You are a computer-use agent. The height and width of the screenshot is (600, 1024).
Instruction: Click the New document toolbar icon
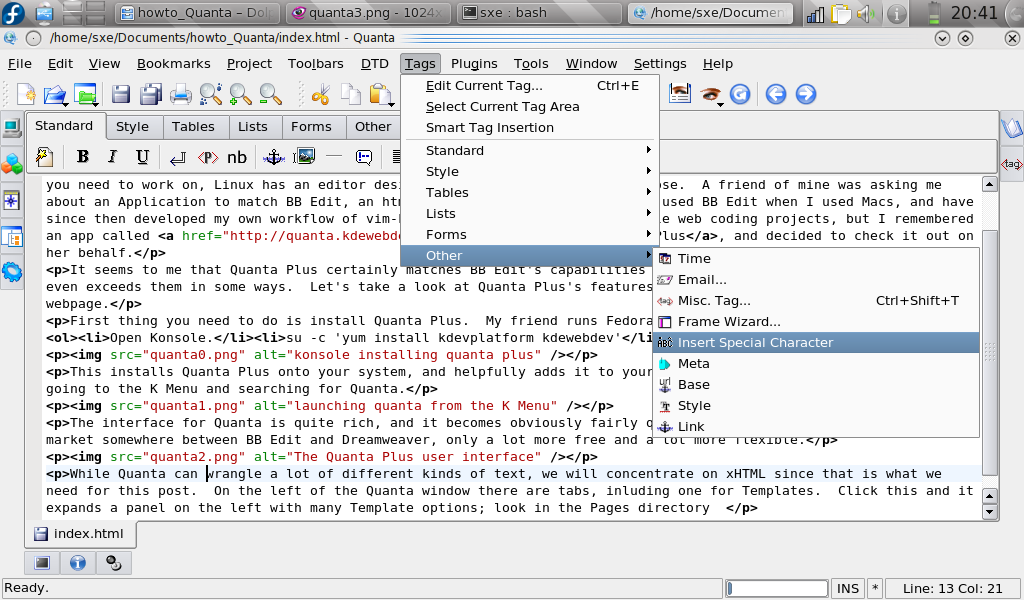(x=25, y=94)
